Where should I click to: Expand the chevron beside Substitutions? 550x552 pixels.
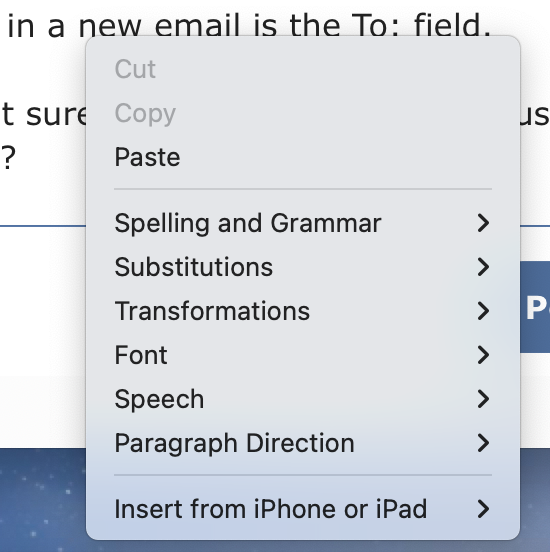pyautogui.click(x=483, y=267)
